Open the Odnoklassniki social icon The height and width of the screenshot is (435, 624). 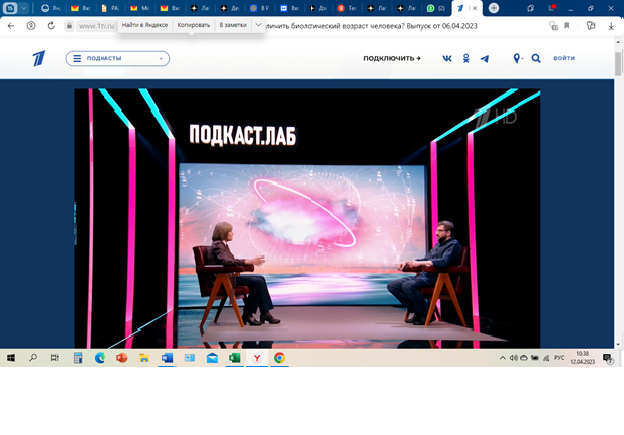466,59
